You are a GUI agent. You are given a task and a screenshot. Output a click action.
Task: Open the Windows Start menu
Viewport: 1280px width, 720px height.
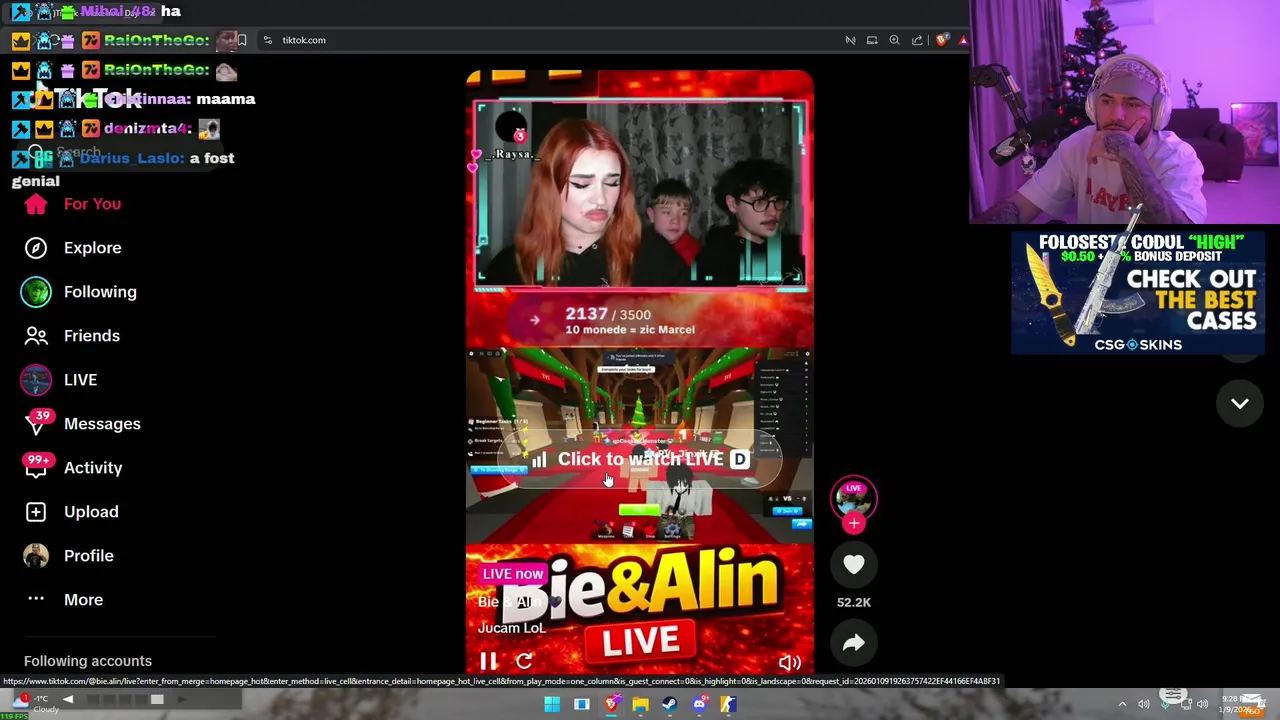[552, 704]
